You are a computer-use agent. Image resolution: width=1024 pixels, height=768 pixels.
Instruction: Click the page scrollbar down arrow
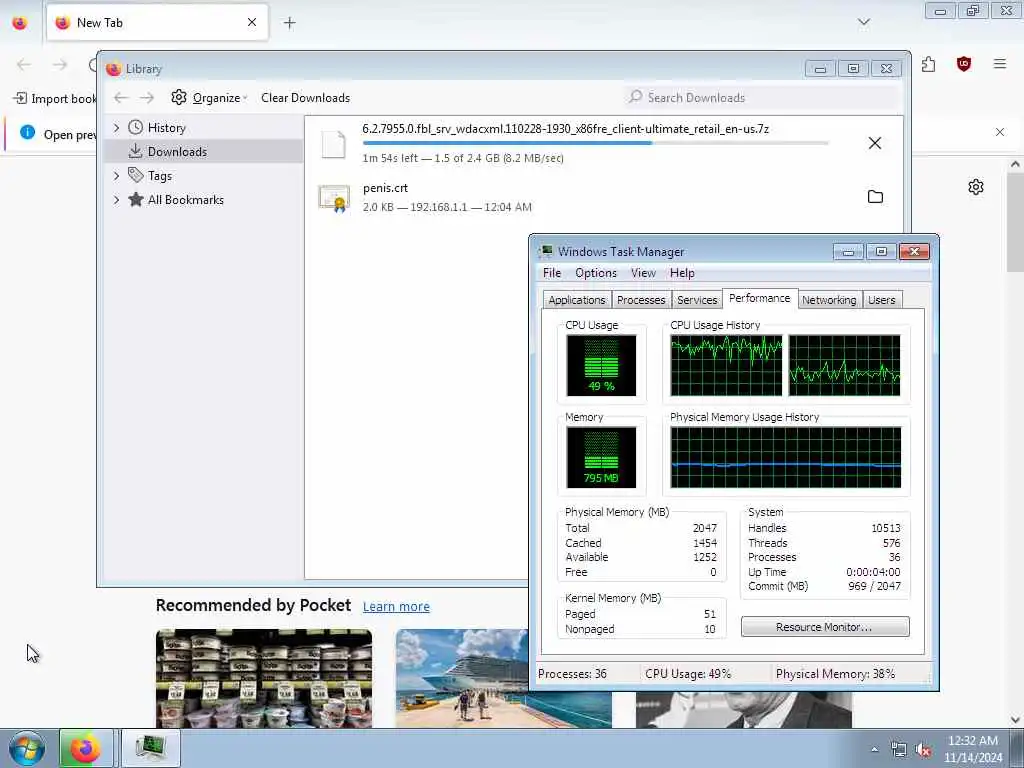(x=1015, y=720)
